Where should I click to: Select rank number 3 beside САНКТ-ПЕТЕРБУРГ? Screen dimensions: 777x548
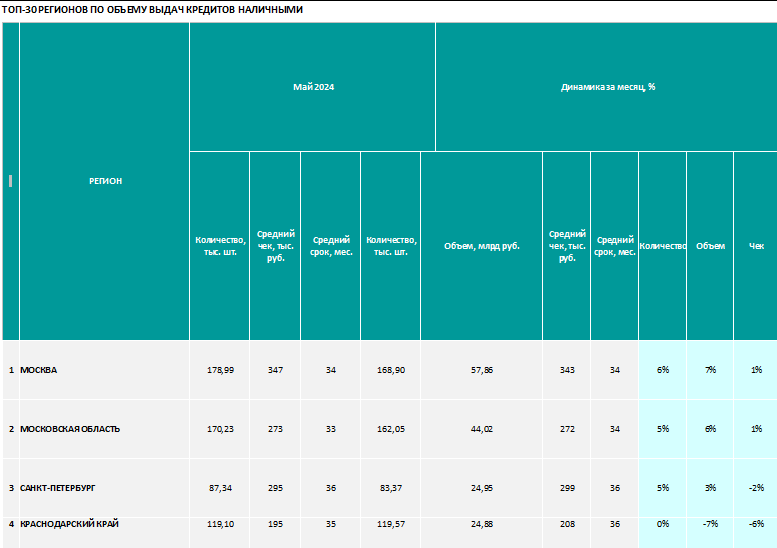pos(11,488)
